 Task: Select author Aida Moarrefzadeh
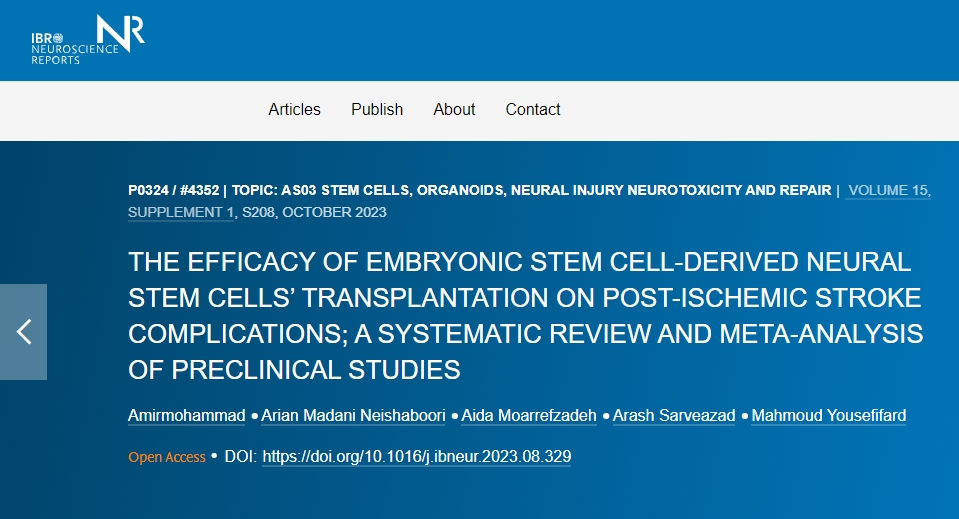pos(530,415)
